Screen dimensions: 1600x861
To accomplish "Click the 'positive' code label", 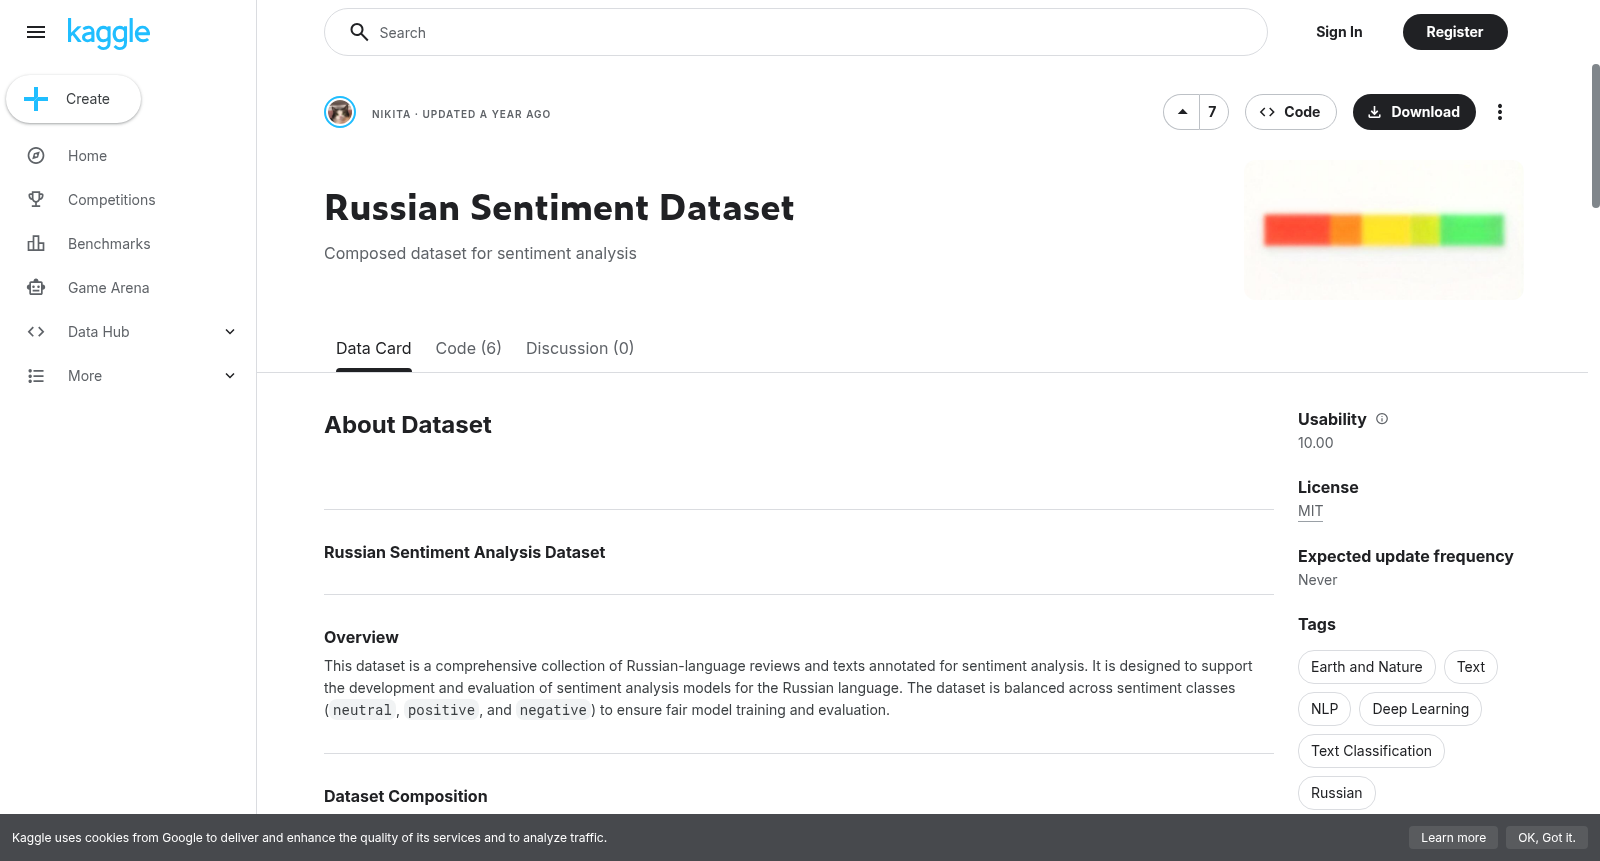I will pos(441,710).
